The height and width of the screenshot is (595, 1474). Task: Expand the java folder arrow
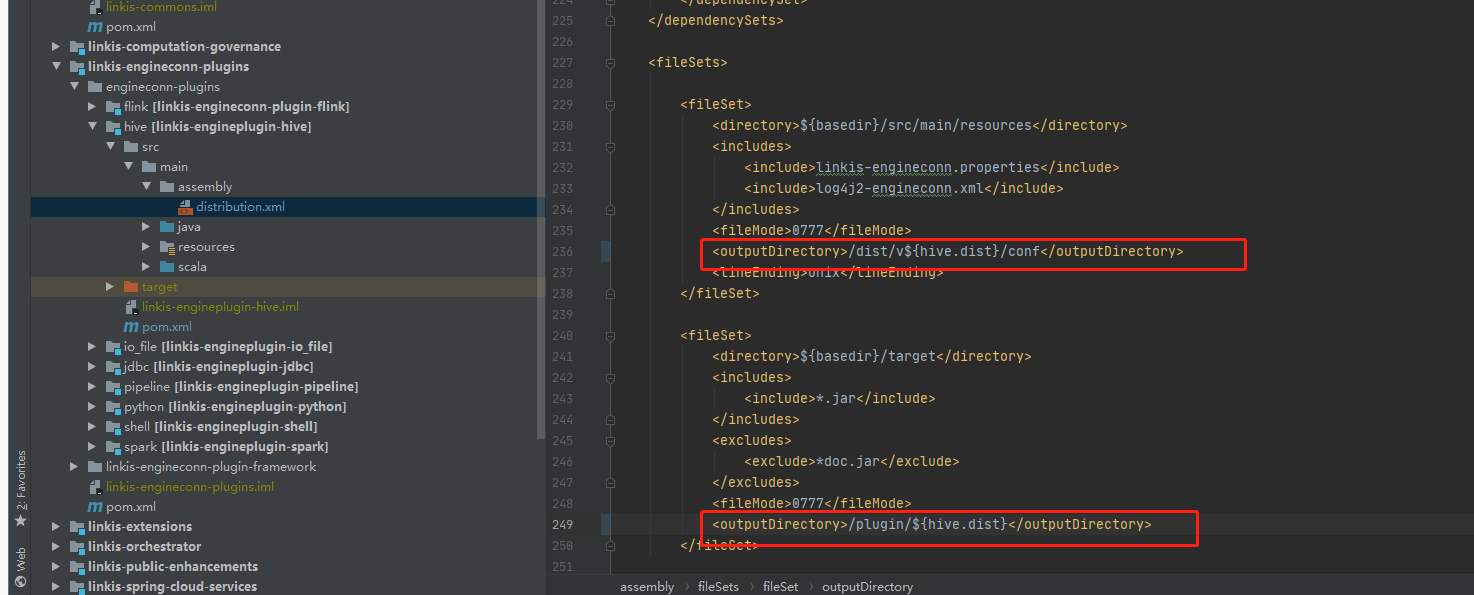click(146, 227)
